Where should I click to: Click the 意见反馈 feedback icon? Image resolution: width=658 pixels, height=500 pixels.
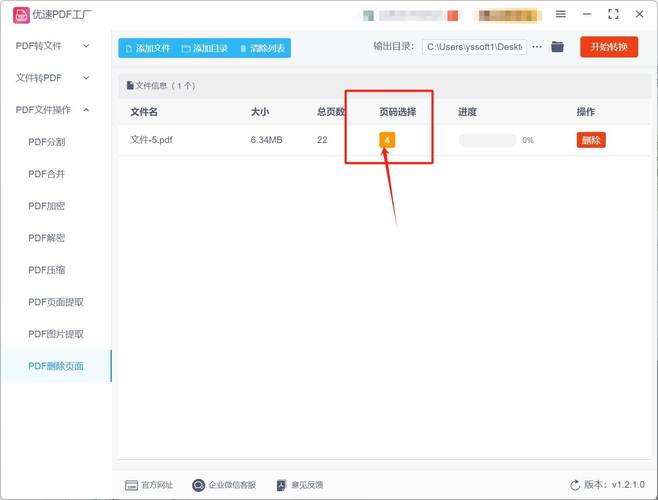(282, 485)
